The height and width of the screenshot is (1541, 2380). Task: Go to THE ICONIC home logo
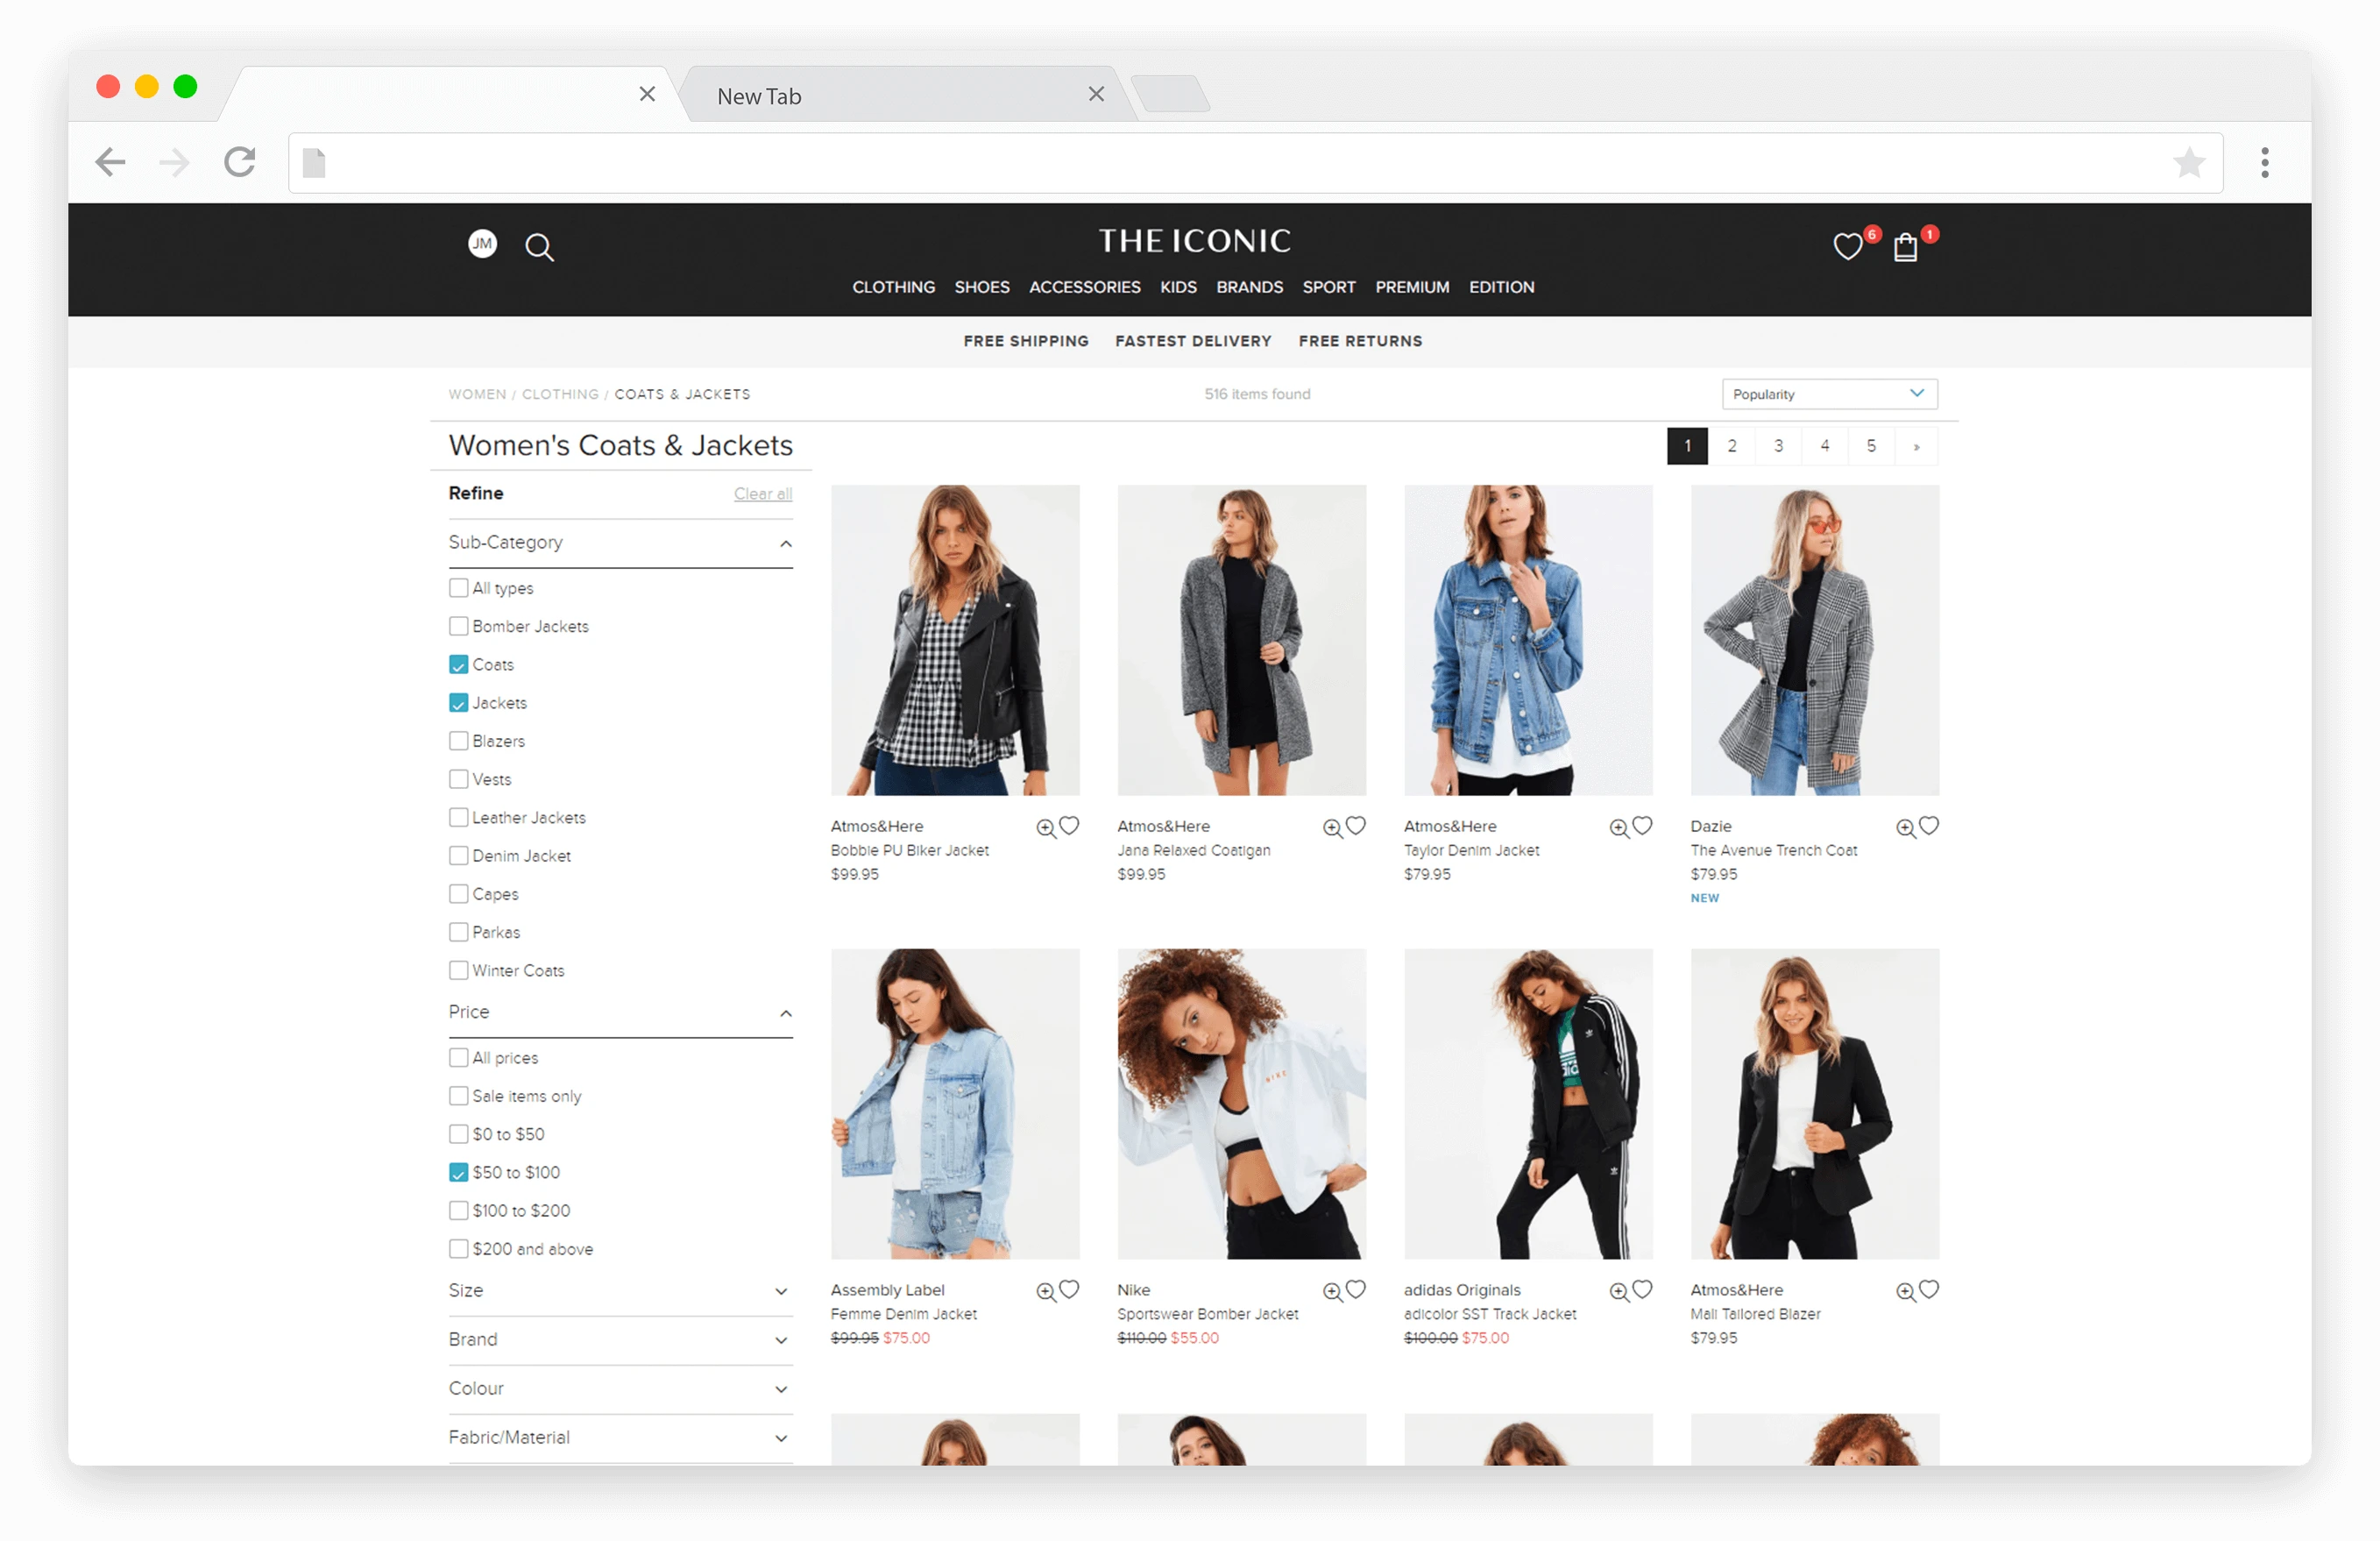[1194, 241]
